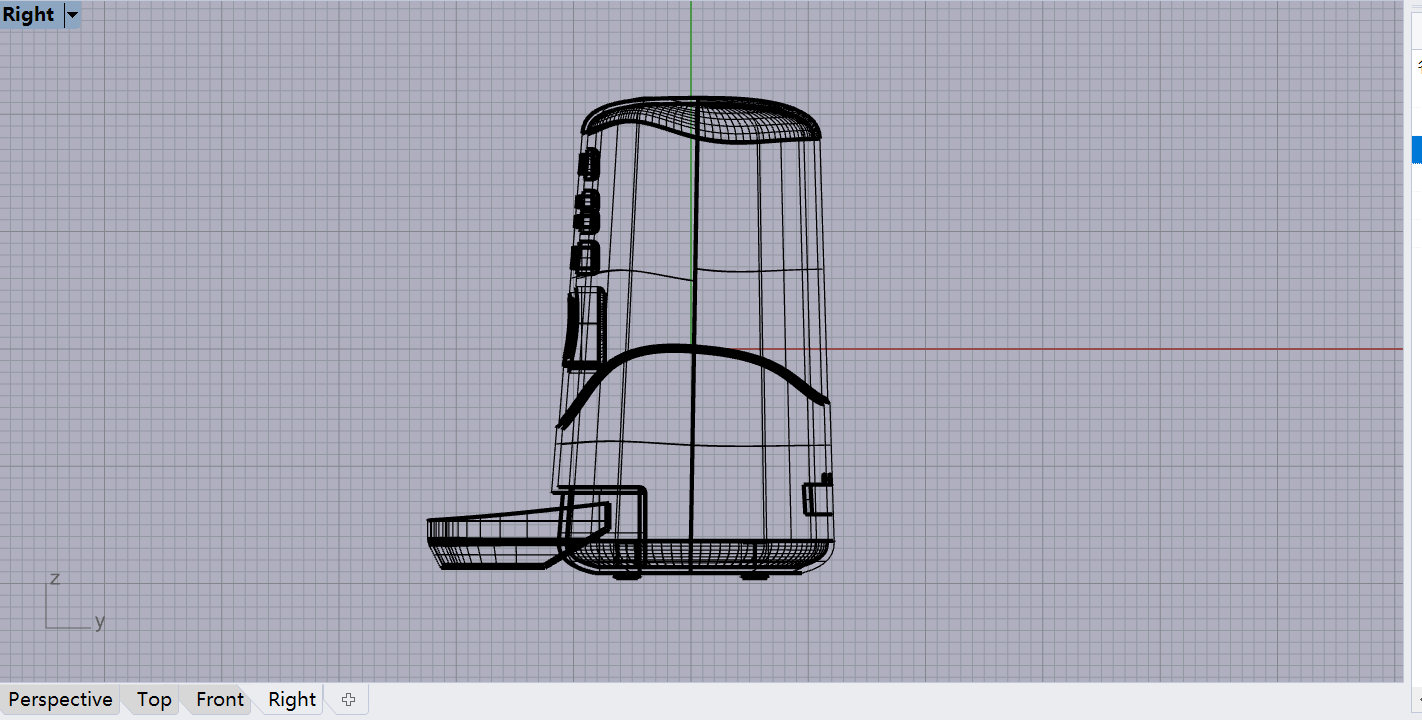Pick the lowest of the four side buttons
The height and width of the screenshot is (720, 1422).
point(584,258)
